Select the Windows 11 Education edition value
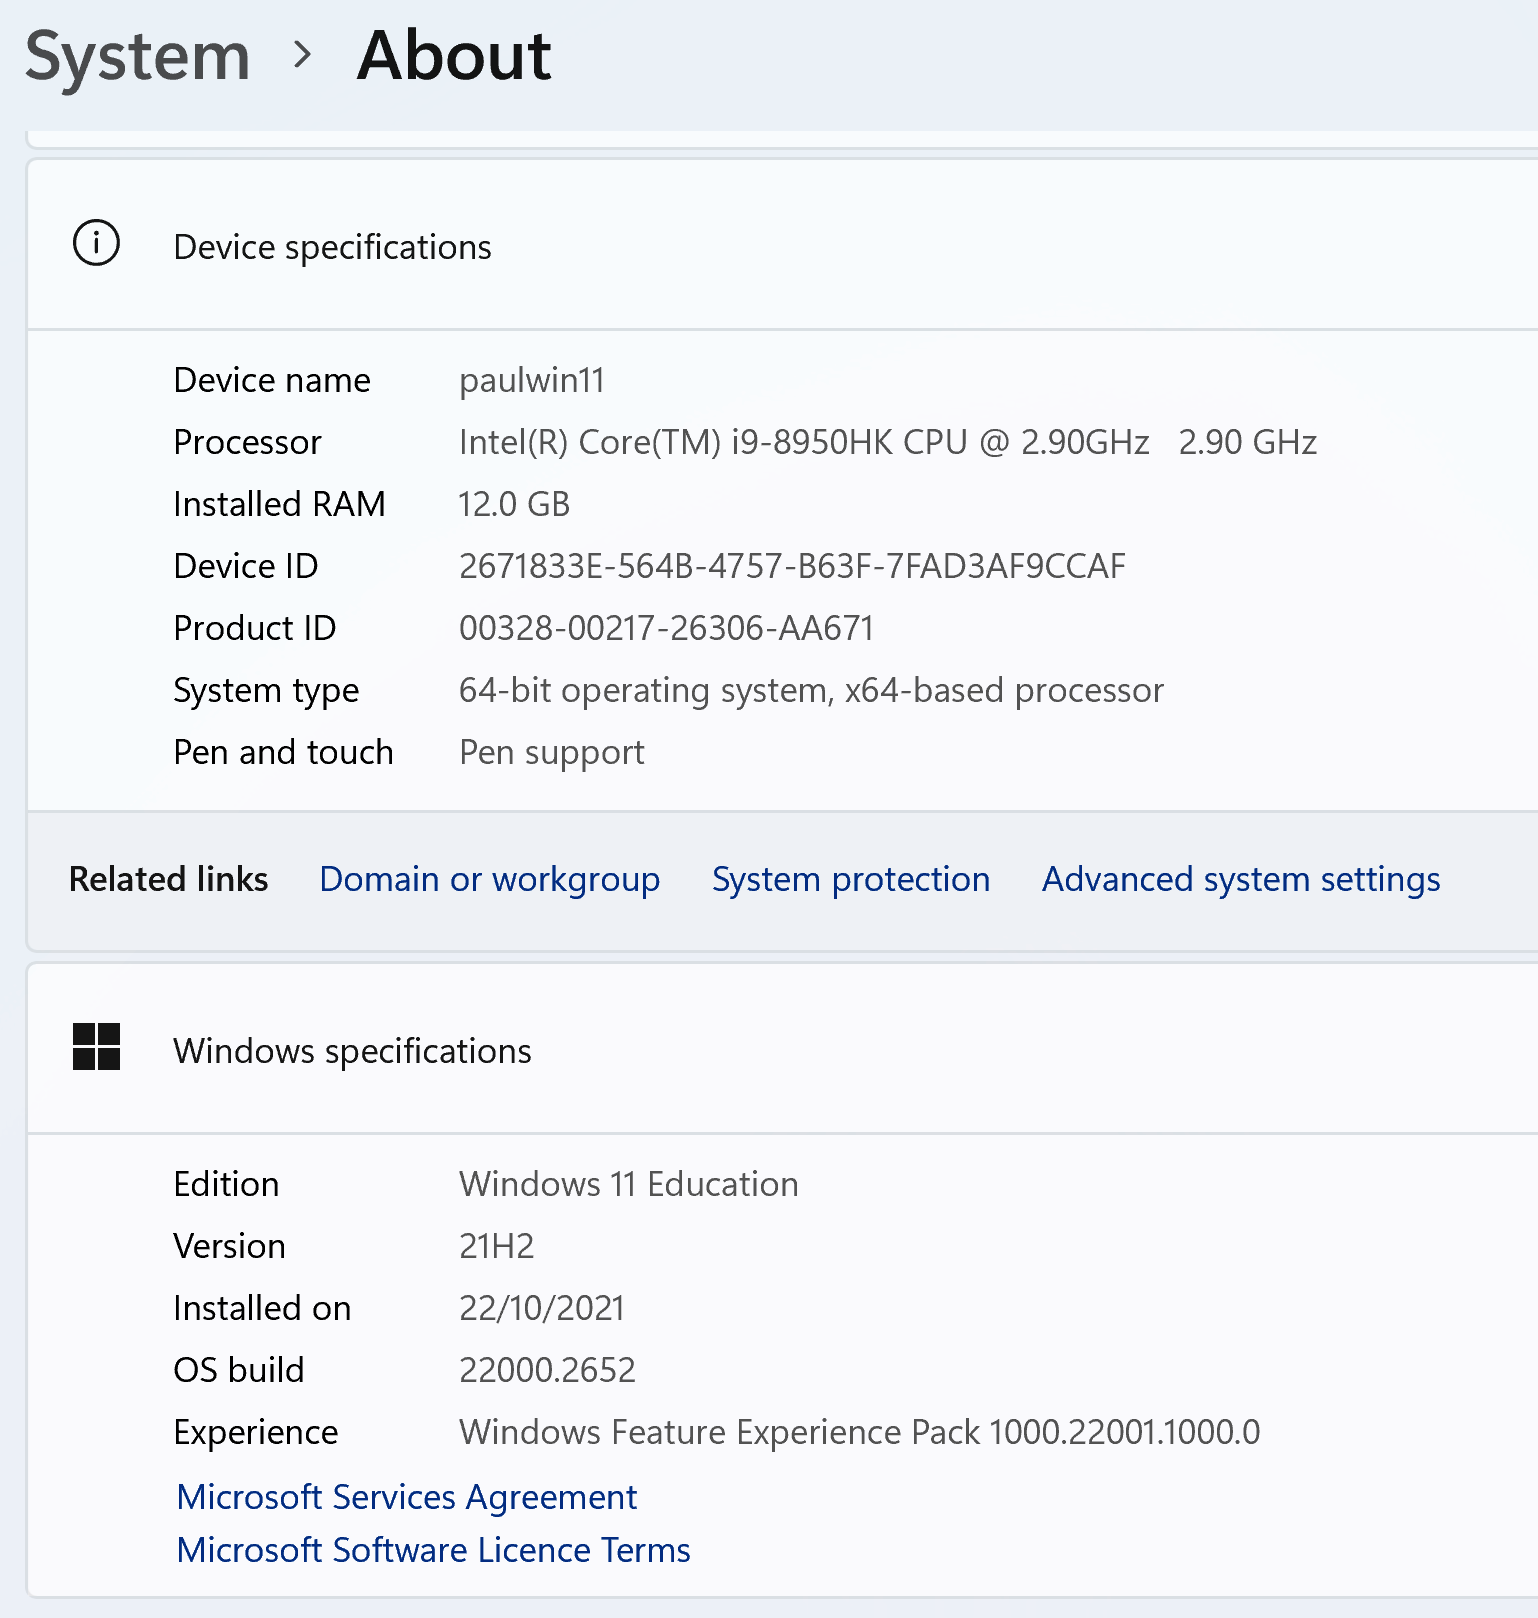The image size is (1538, 1618). click(629, 1184)
